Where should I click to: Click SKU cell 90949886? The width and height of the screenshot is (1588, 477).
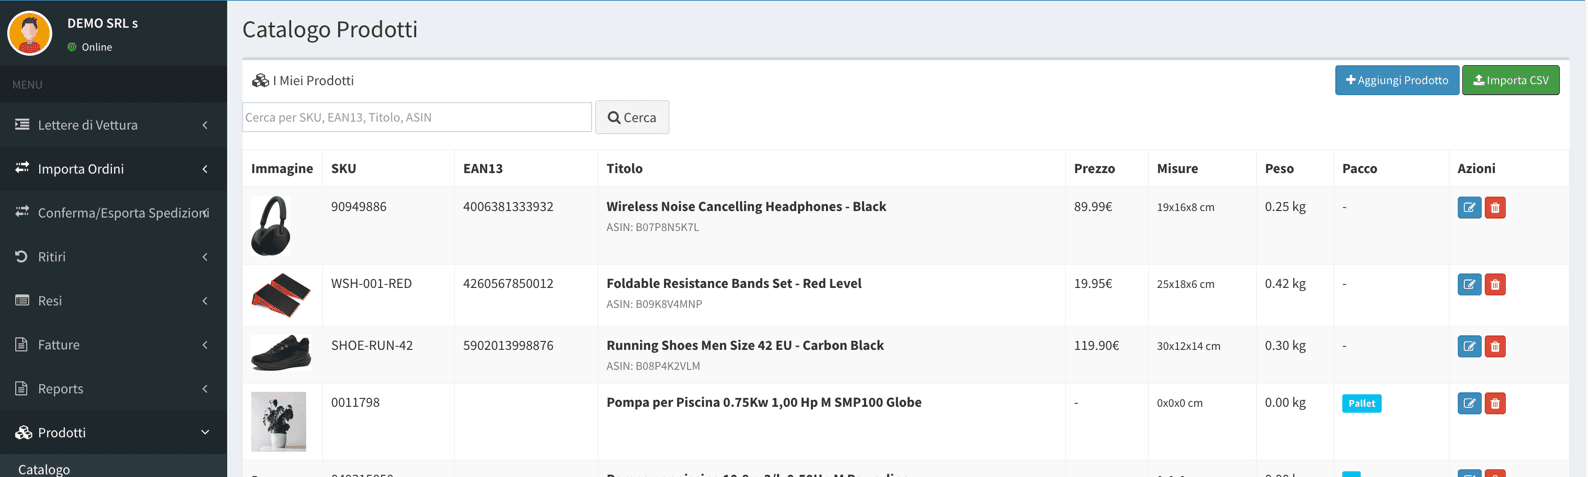pyautogui.click(x=359, y=206)
